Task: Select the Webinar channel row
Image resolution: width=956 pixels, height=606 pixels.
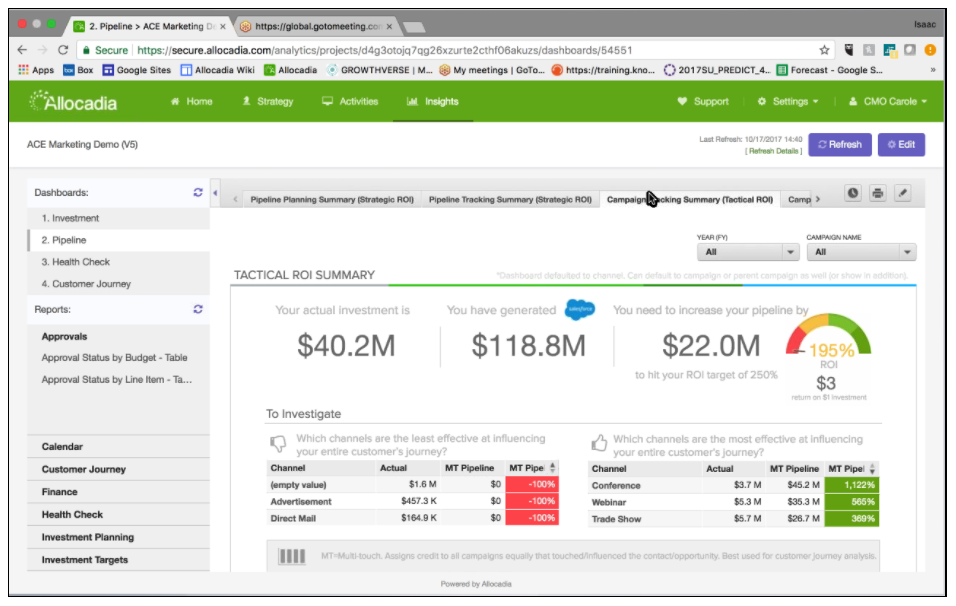Action: tap(733, 502)
